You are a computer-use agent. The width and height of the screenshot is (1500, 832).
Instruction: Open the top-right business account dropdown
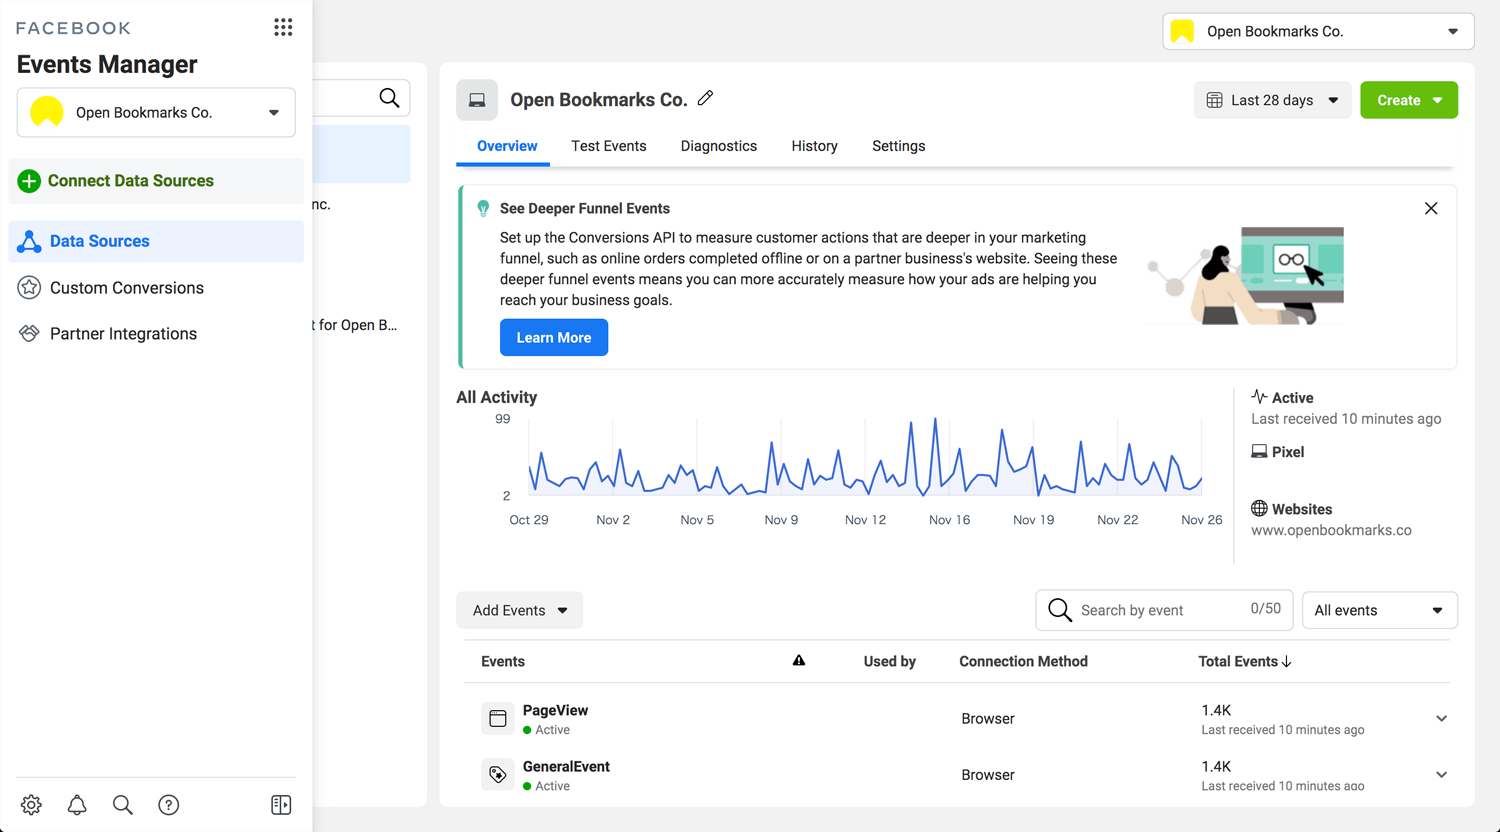[1318, 31]
